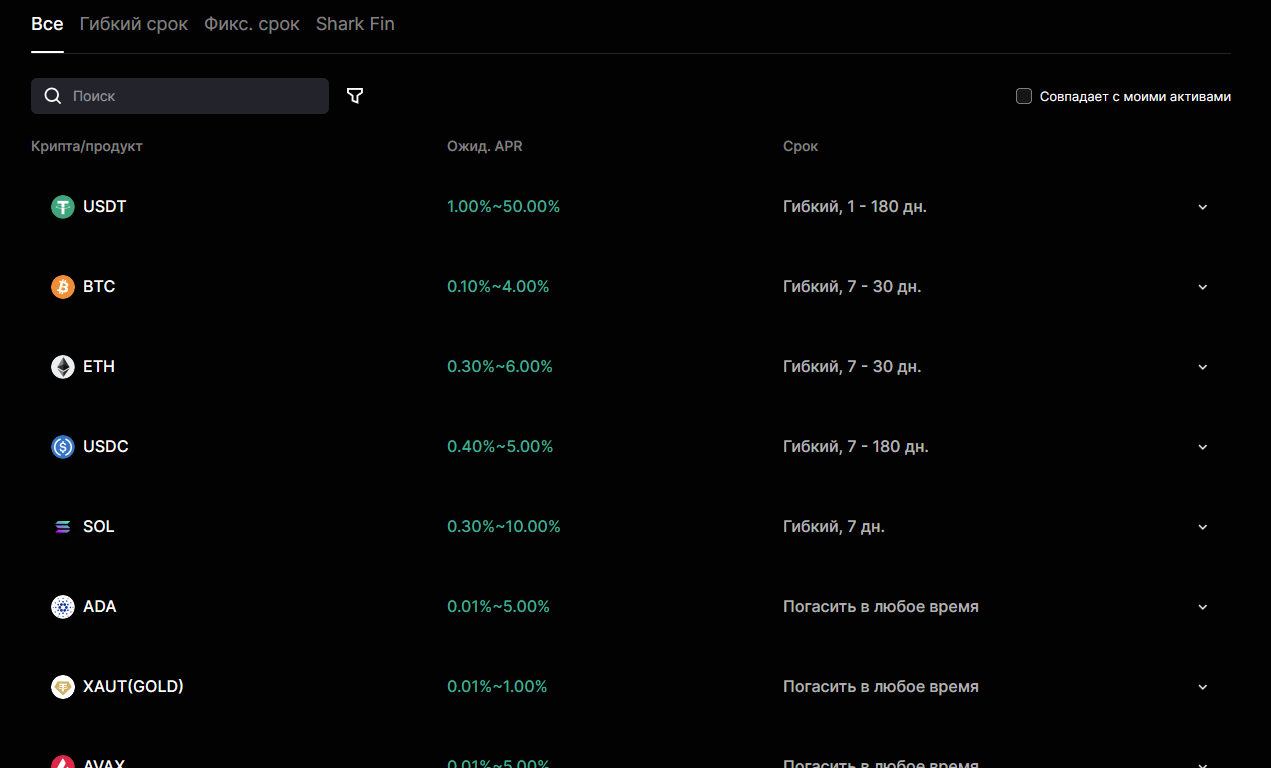Expand the ETH row chevron
The image size is (1271, 768).
click(1203, 367)
